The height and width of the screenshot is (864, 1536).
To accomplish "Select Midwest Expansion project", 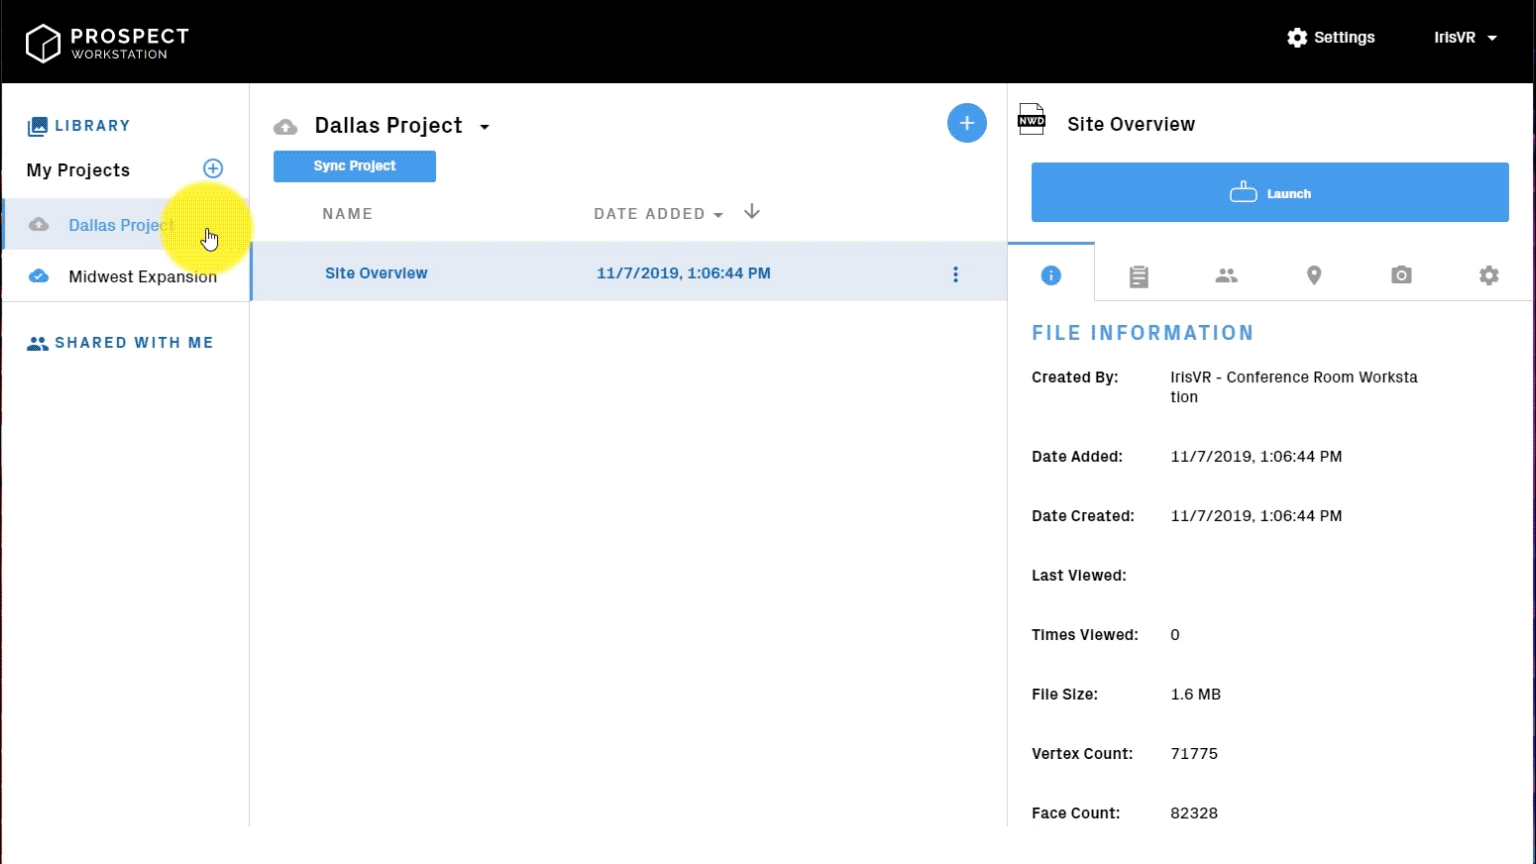I will pos(125,276).
